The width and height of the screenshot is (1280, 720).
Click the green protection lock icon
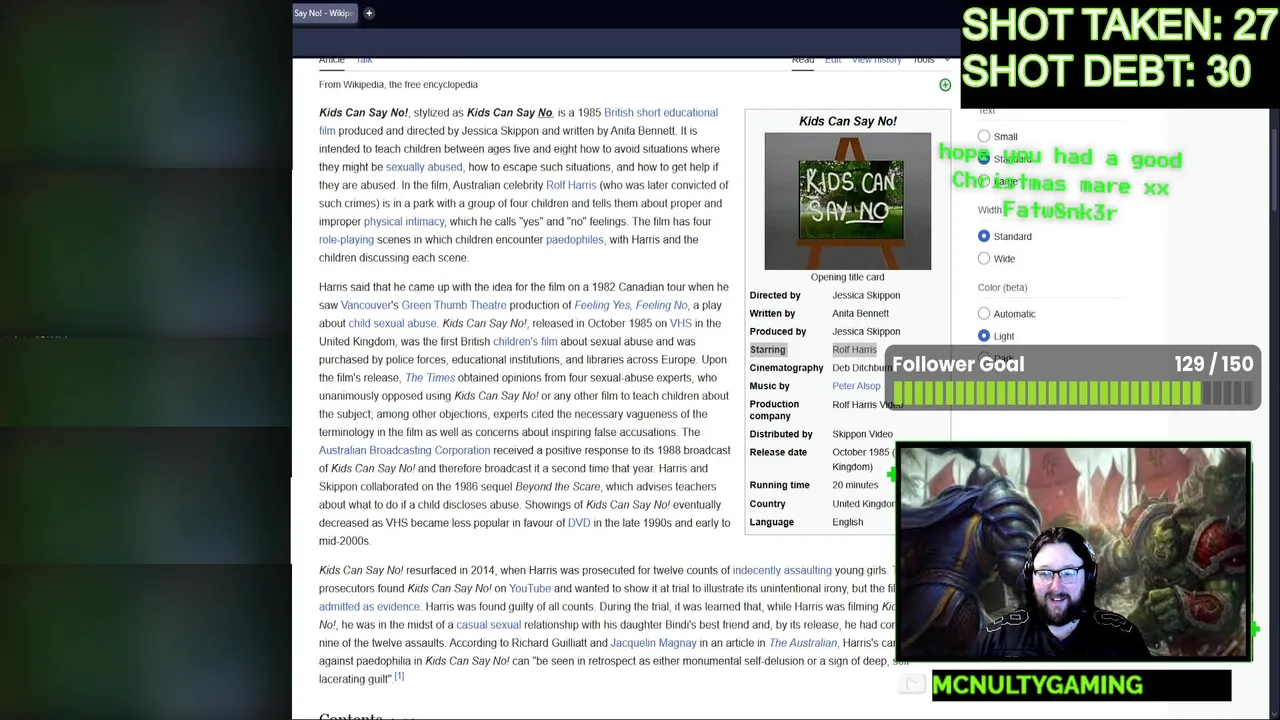click(945, 85)
